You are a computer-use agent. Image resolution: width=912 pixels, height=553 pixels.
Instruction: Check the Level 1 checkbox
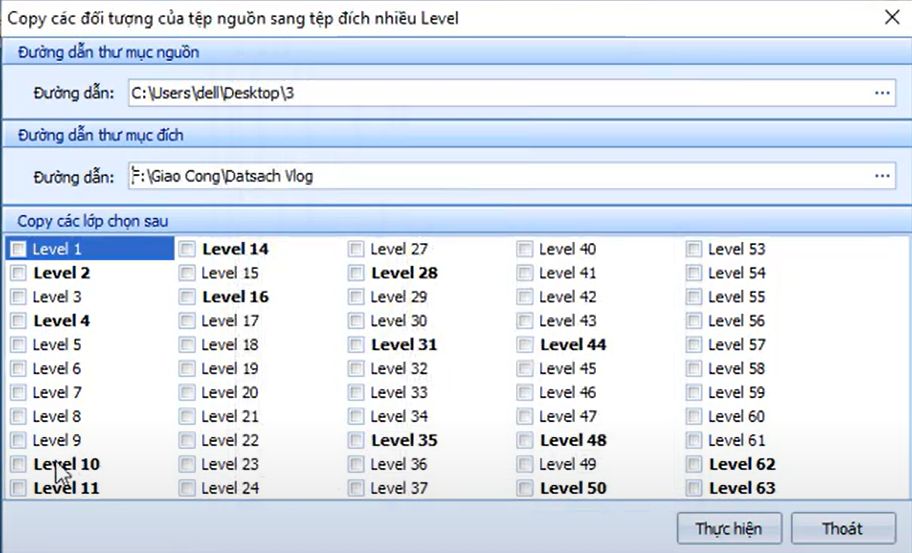click(19, 249)
